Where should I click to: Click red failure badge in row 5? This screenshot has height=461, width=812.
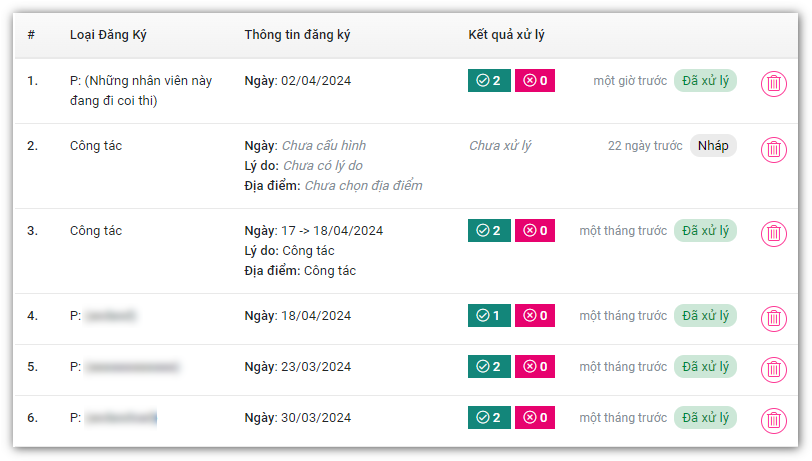535,367
